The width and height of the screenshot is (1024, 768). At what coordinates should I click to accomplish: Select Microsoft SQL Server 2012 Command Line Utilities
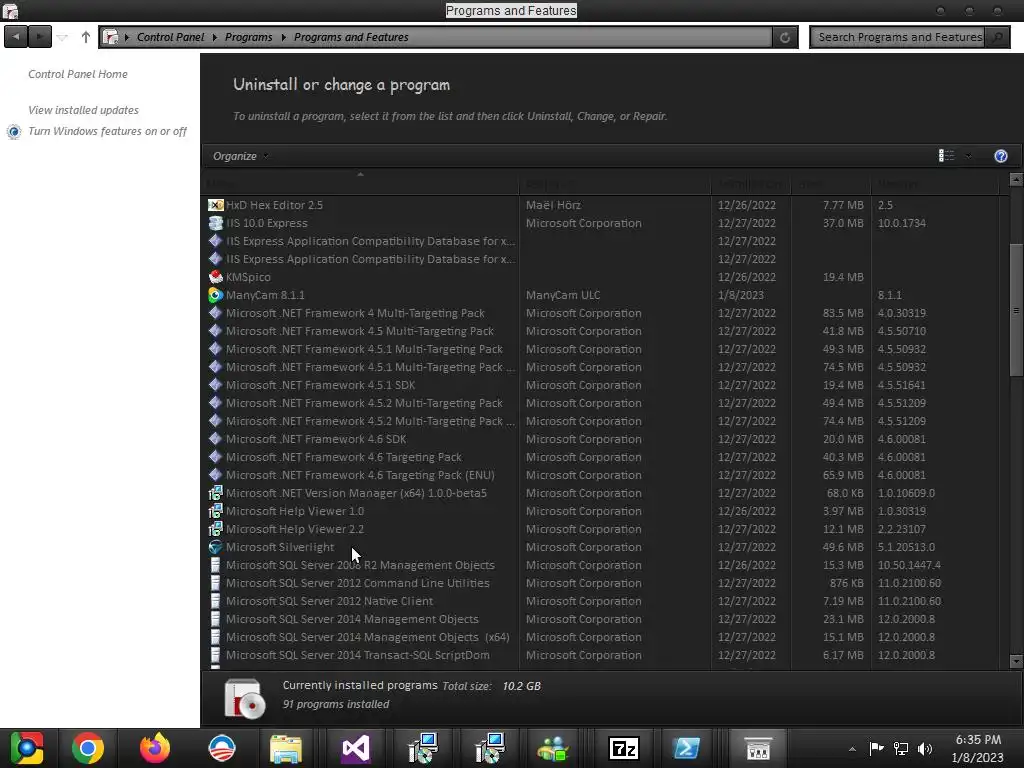click(x=358, y=583)
